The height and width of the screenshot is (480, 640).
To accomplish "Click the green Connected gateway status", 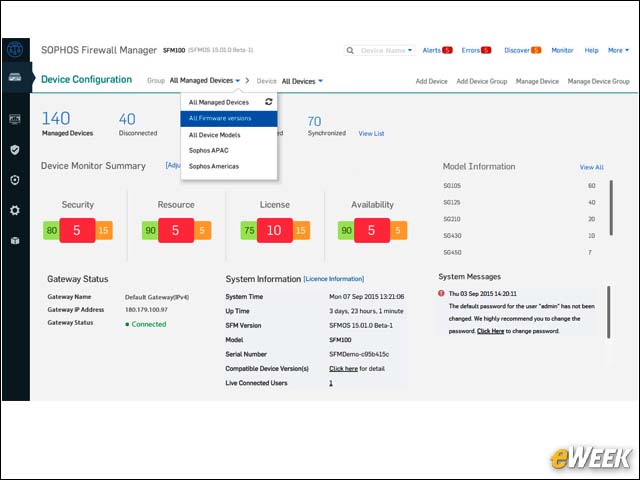I will (146, 324).
